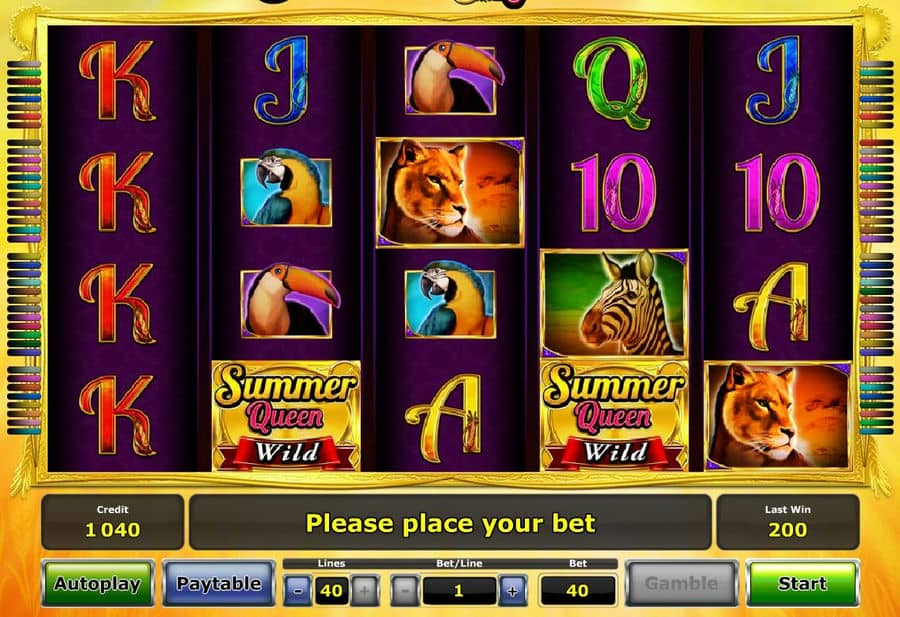This screenshot has height=617, width=900.
Task: Select the Summer Queen Wild on reel four
Action: [x=614, y=416]
